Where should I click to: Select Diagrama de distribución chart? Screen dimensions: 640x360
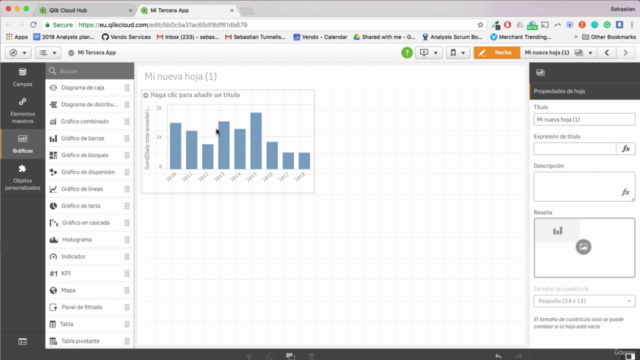coord(89,104)
